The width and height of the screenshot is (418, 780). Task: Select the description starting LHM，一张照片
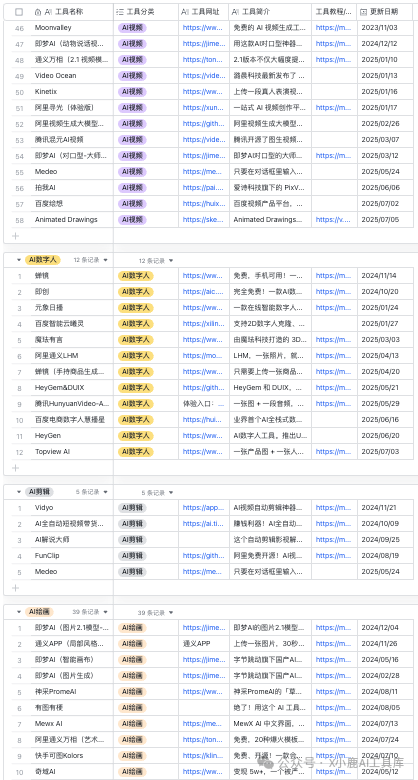point(270,356)
